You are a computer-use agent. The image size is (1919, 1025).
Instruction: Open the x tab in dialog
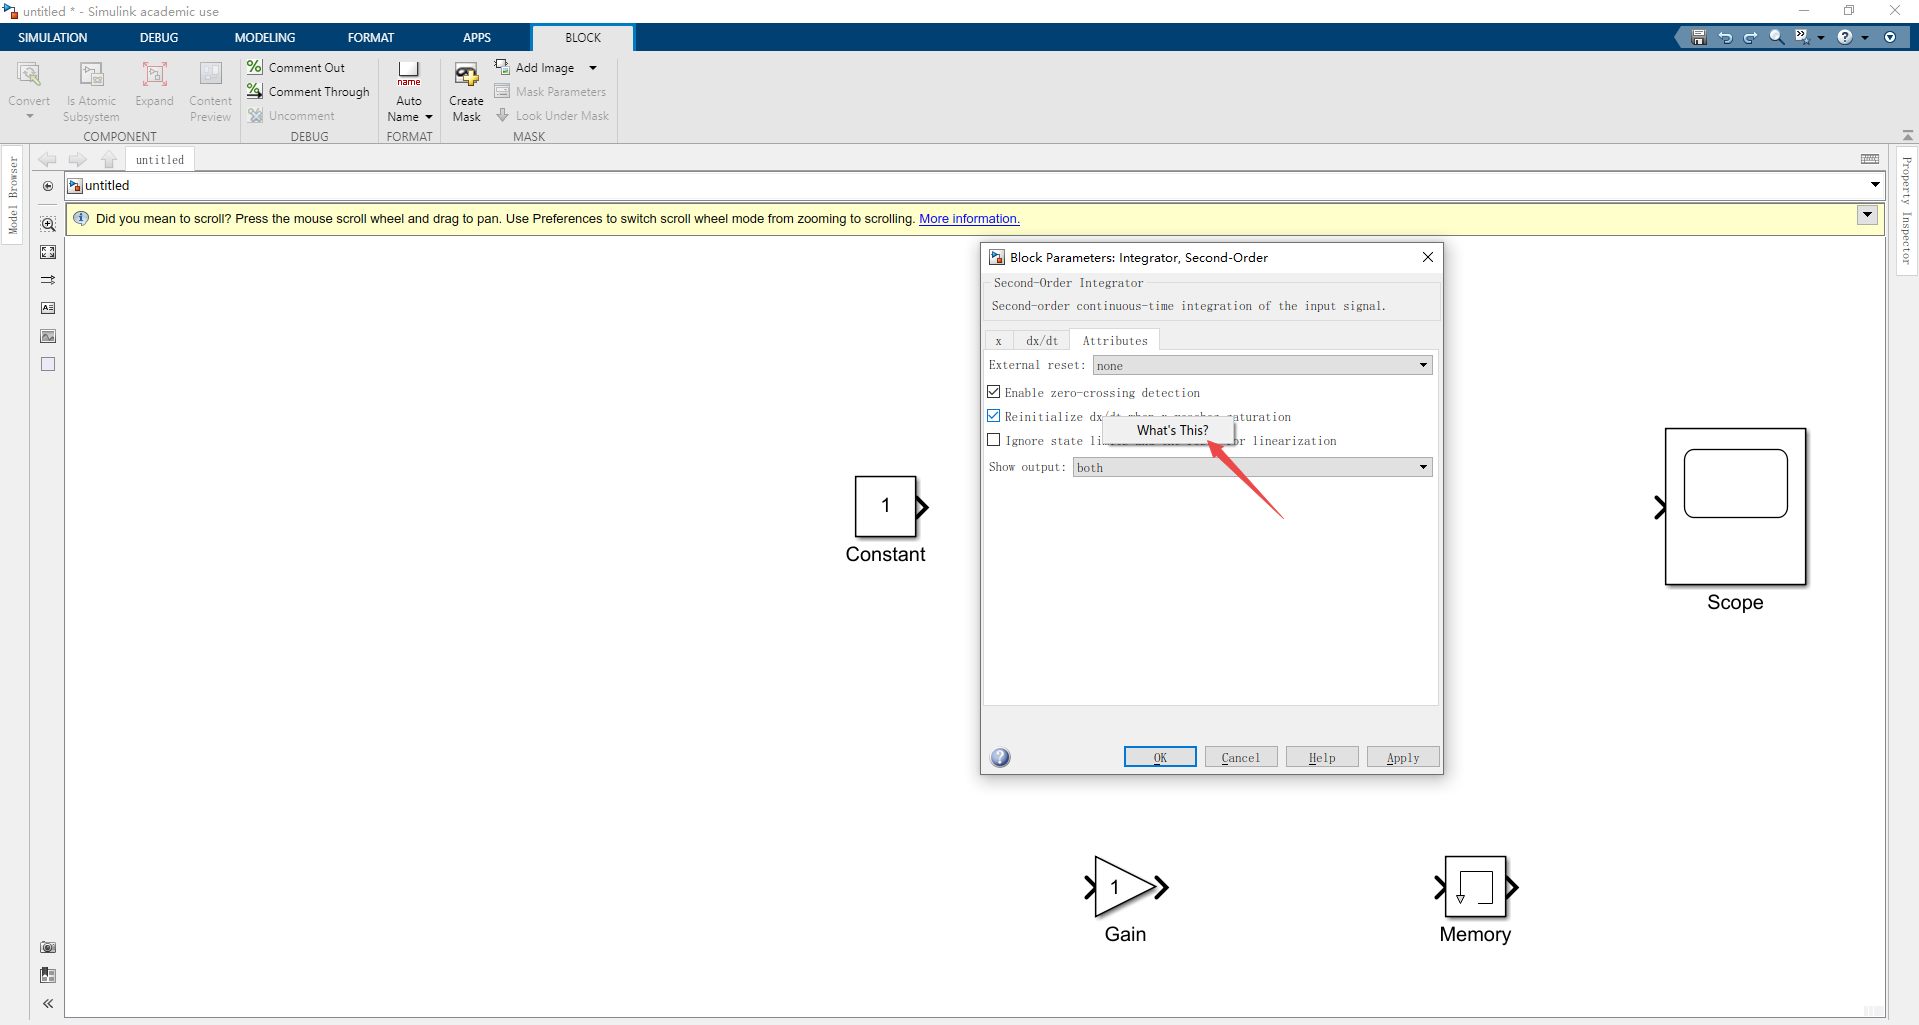pyautogui.click(x=998, y=341)
